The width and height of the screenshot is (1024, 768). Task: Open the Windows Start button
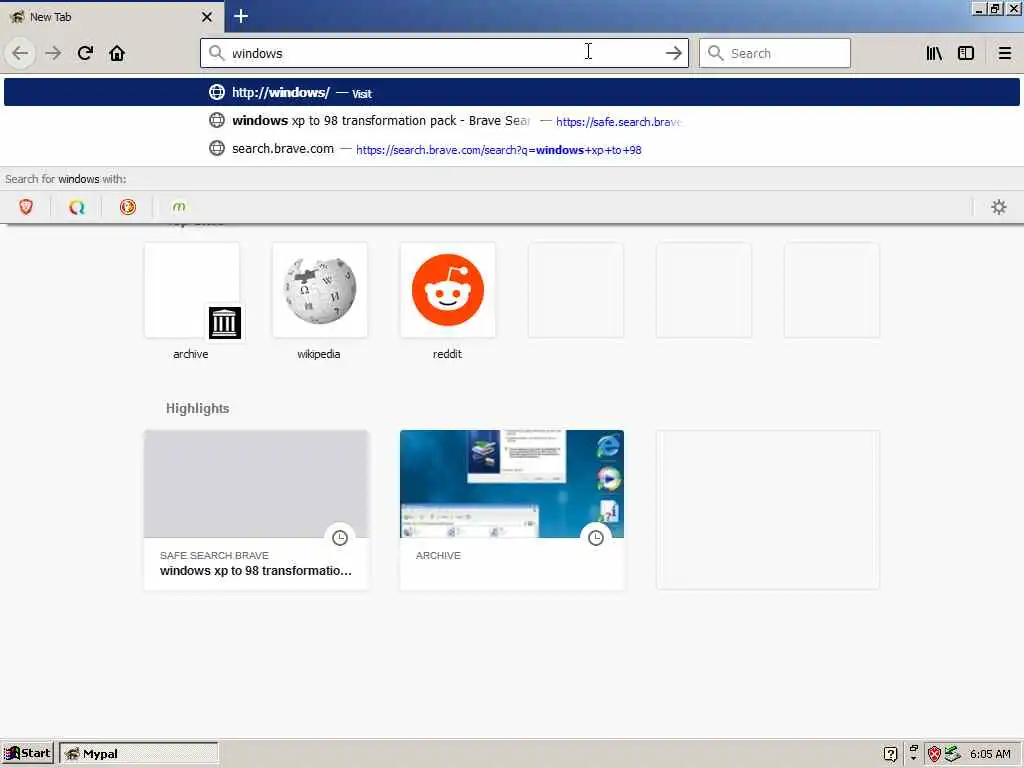point(27,754)
